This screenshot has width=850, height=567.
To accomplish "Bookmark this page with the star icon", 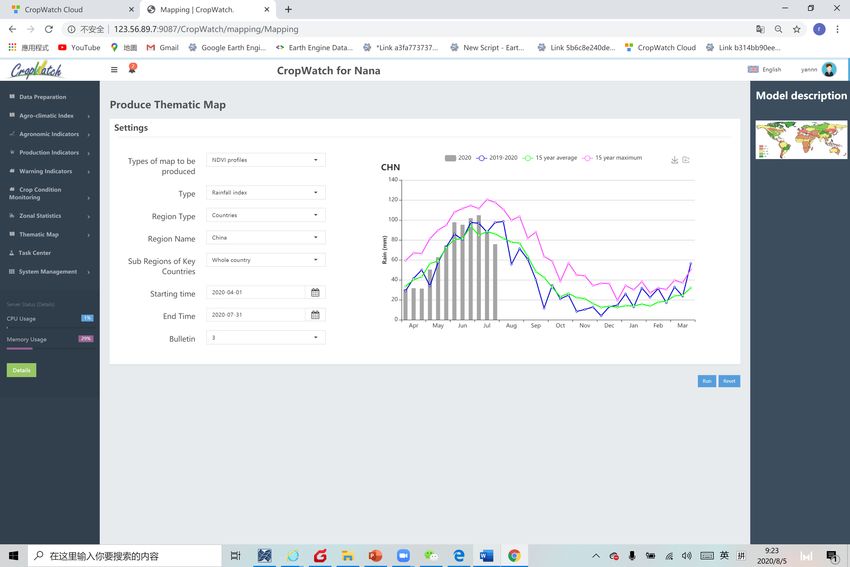I will pos(796,29).
